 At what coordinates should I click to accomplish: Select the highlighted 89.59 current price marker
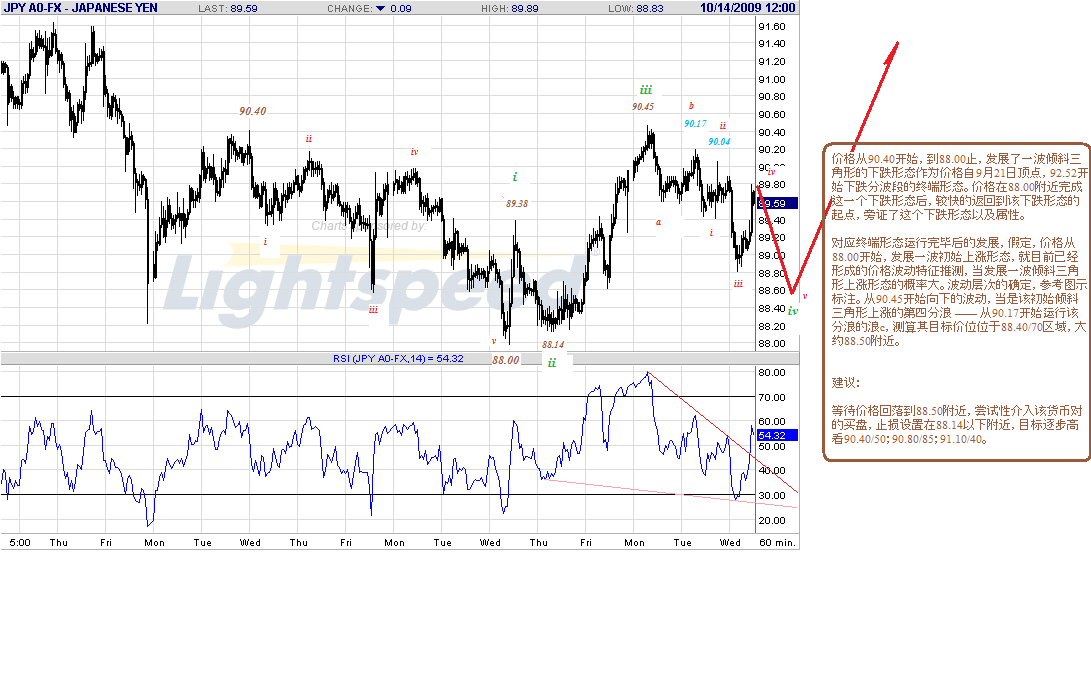coord(777,203)
